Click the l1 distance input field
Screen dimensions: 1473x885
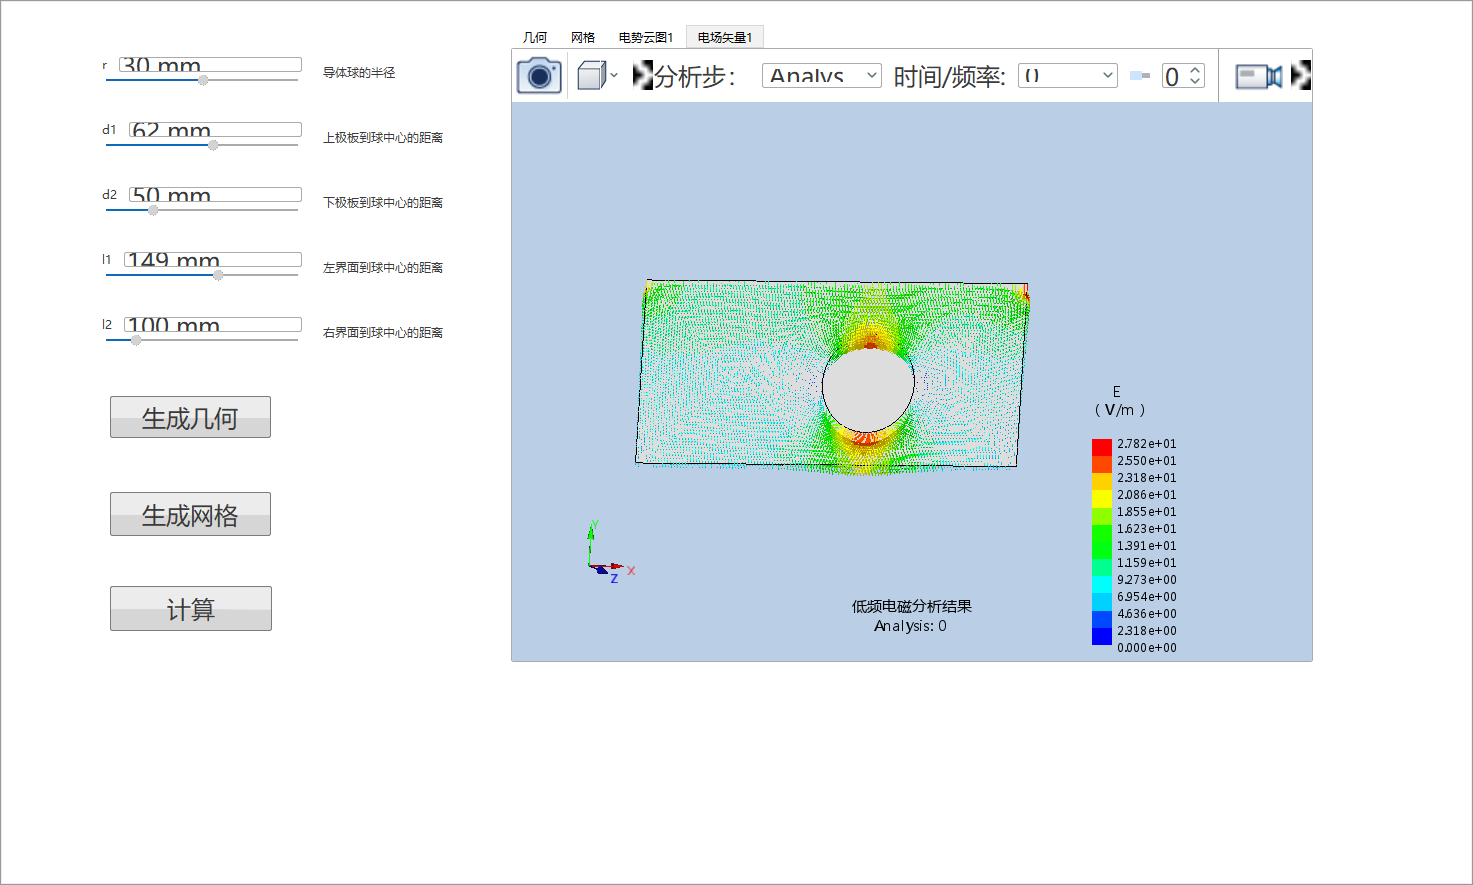point(213,260)
